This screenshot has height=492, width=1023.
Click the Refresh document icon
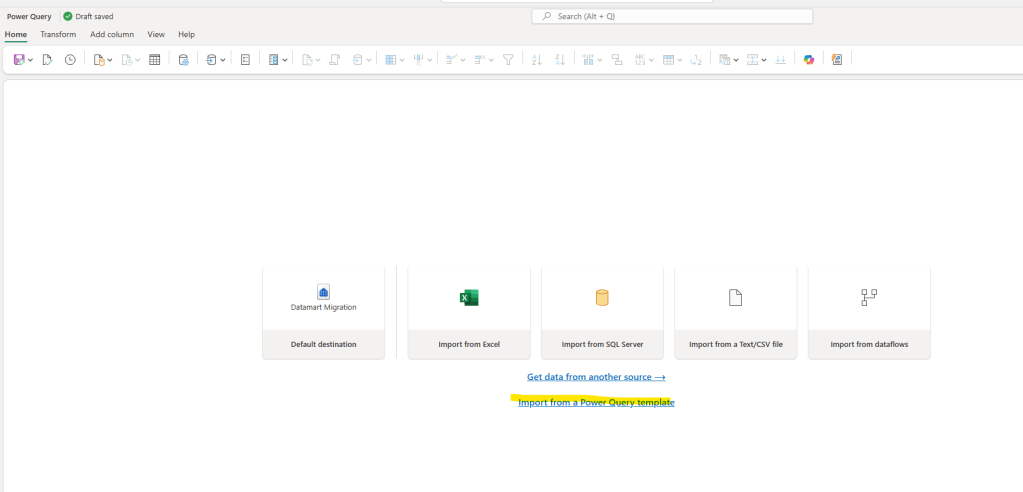click(307, 59)
